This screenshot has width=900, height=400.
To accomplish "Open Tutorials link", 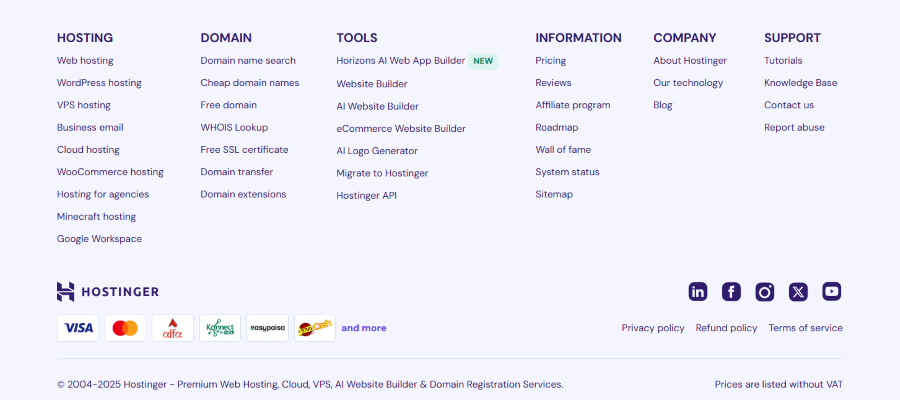I will point(783,60).
